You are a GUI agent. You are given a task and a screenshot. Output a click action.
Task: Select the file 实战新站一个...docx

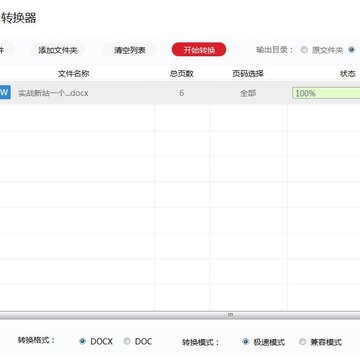(53, 93)
